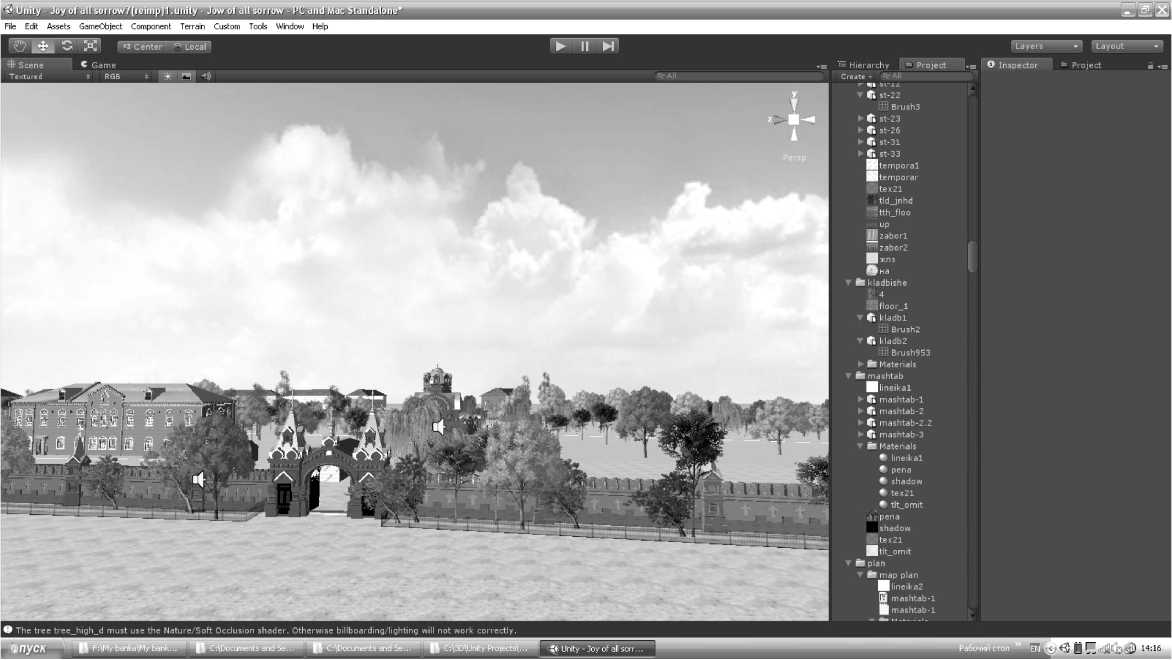
Task: Toggle the Local handle rotation button
Action: (190, 46)
